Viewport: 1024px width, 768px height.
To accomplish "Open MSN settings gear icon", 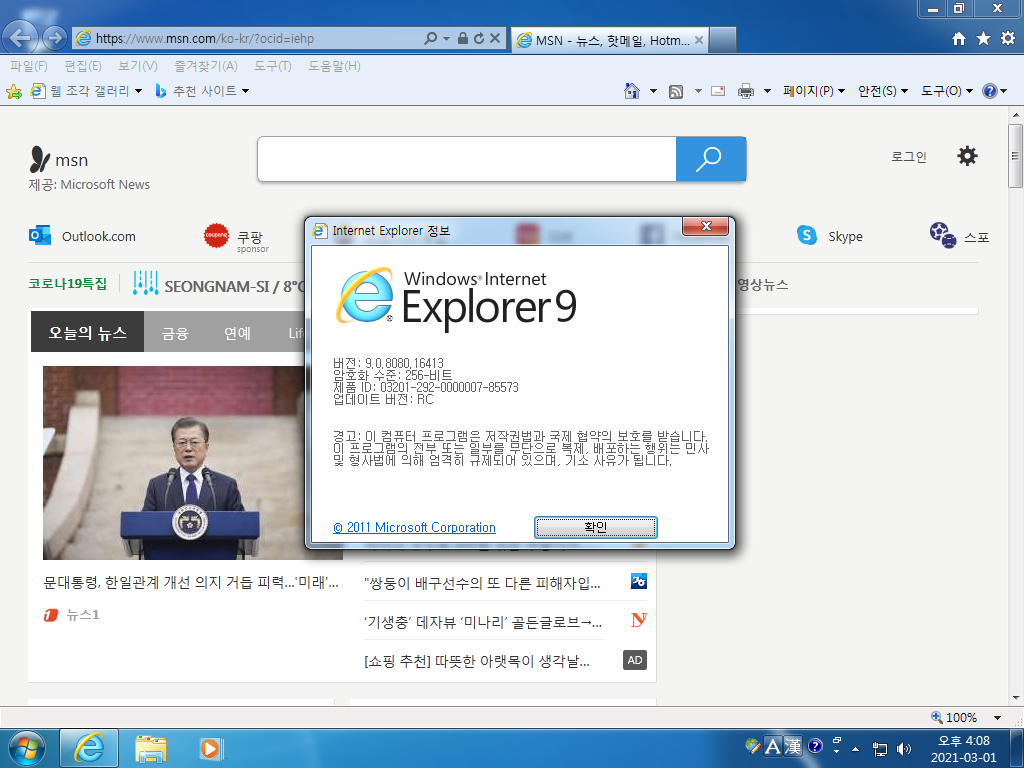I will pos(967,156).
